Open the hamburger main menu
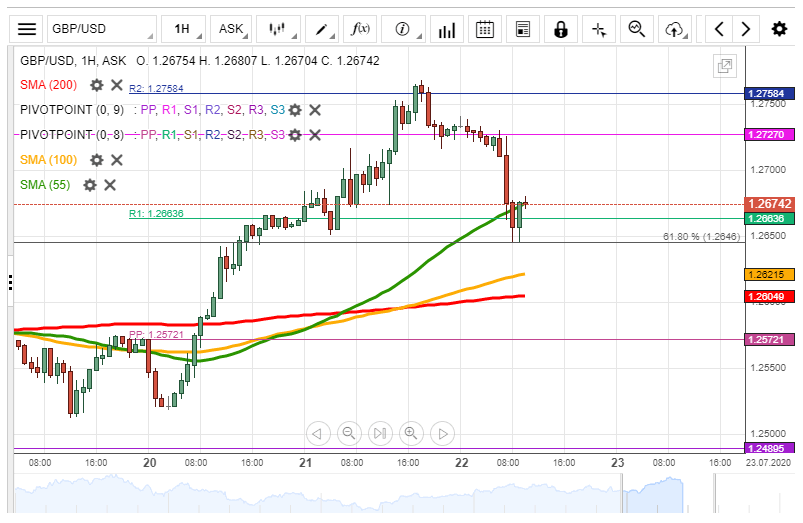The image size is (803, 523). pyautogui.click(x=27, y=29)
